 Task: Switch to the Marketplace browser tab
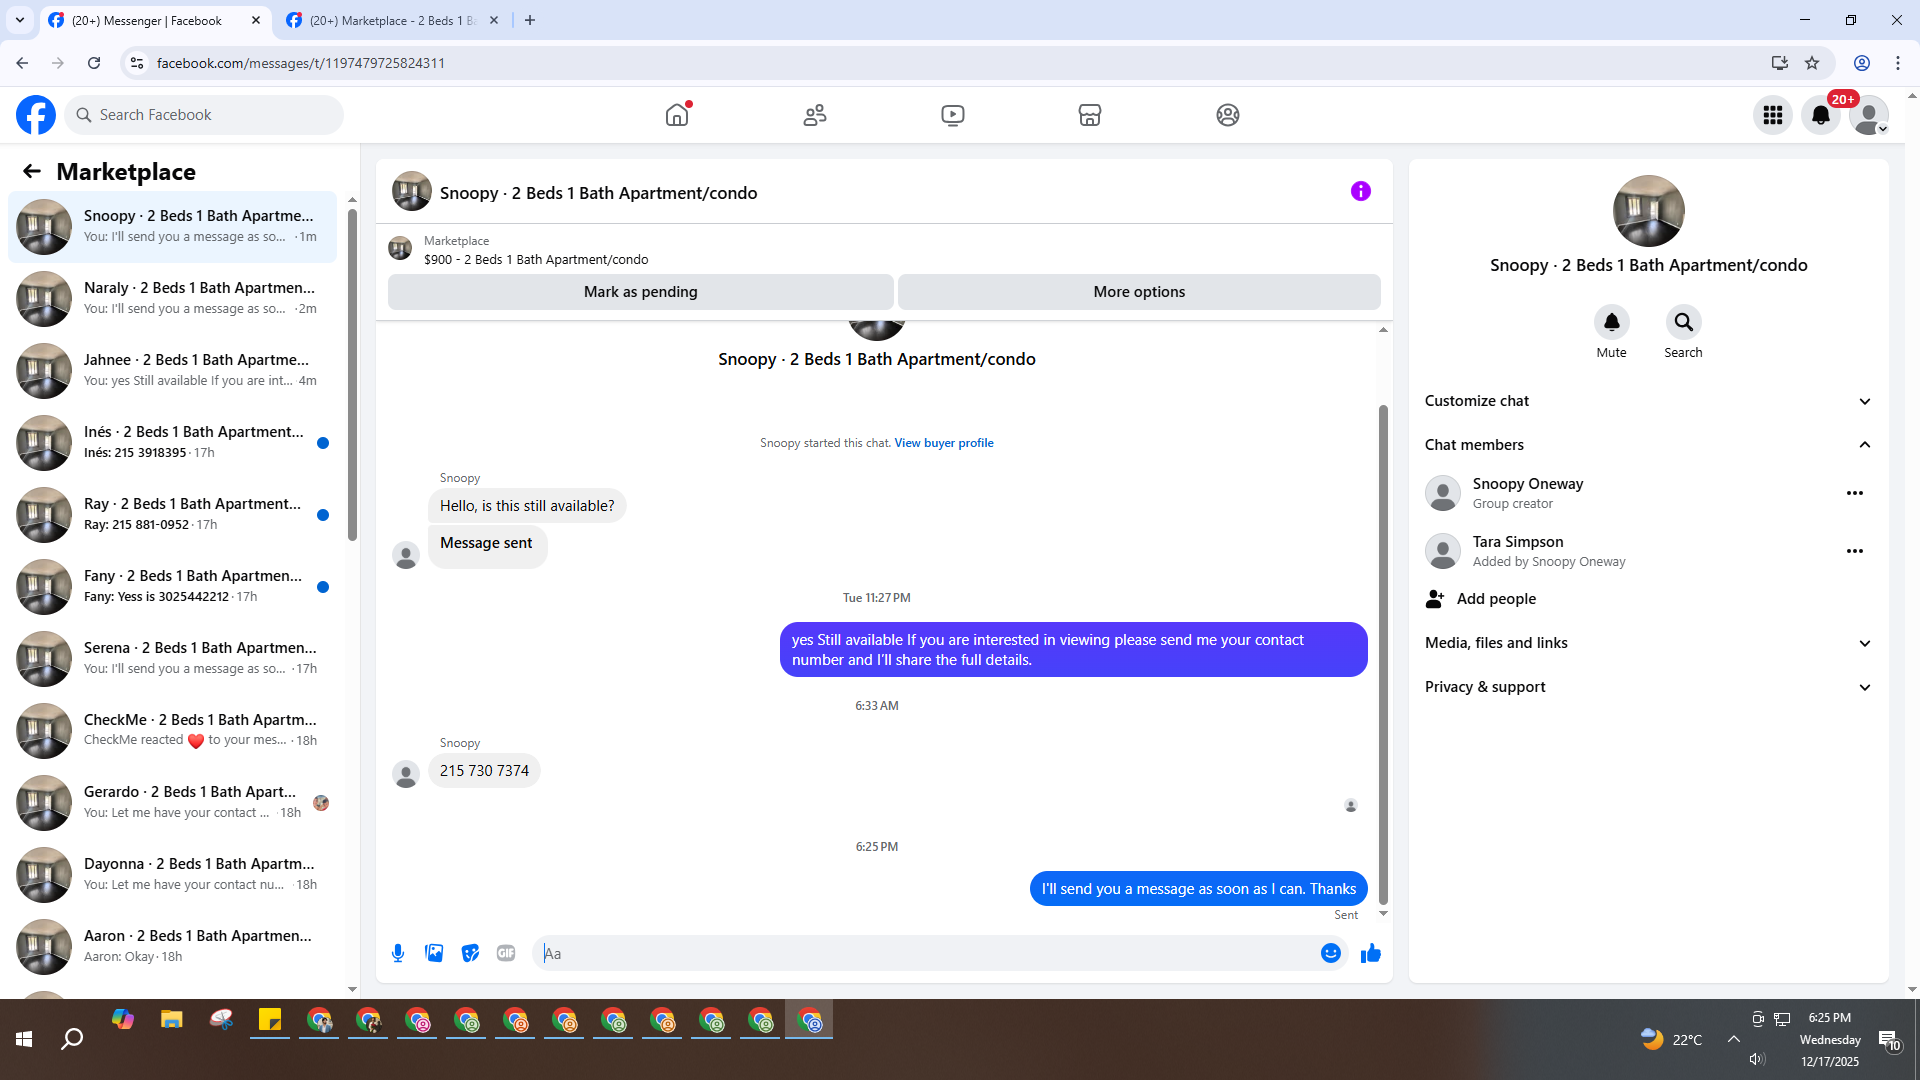tap(390, 20)
